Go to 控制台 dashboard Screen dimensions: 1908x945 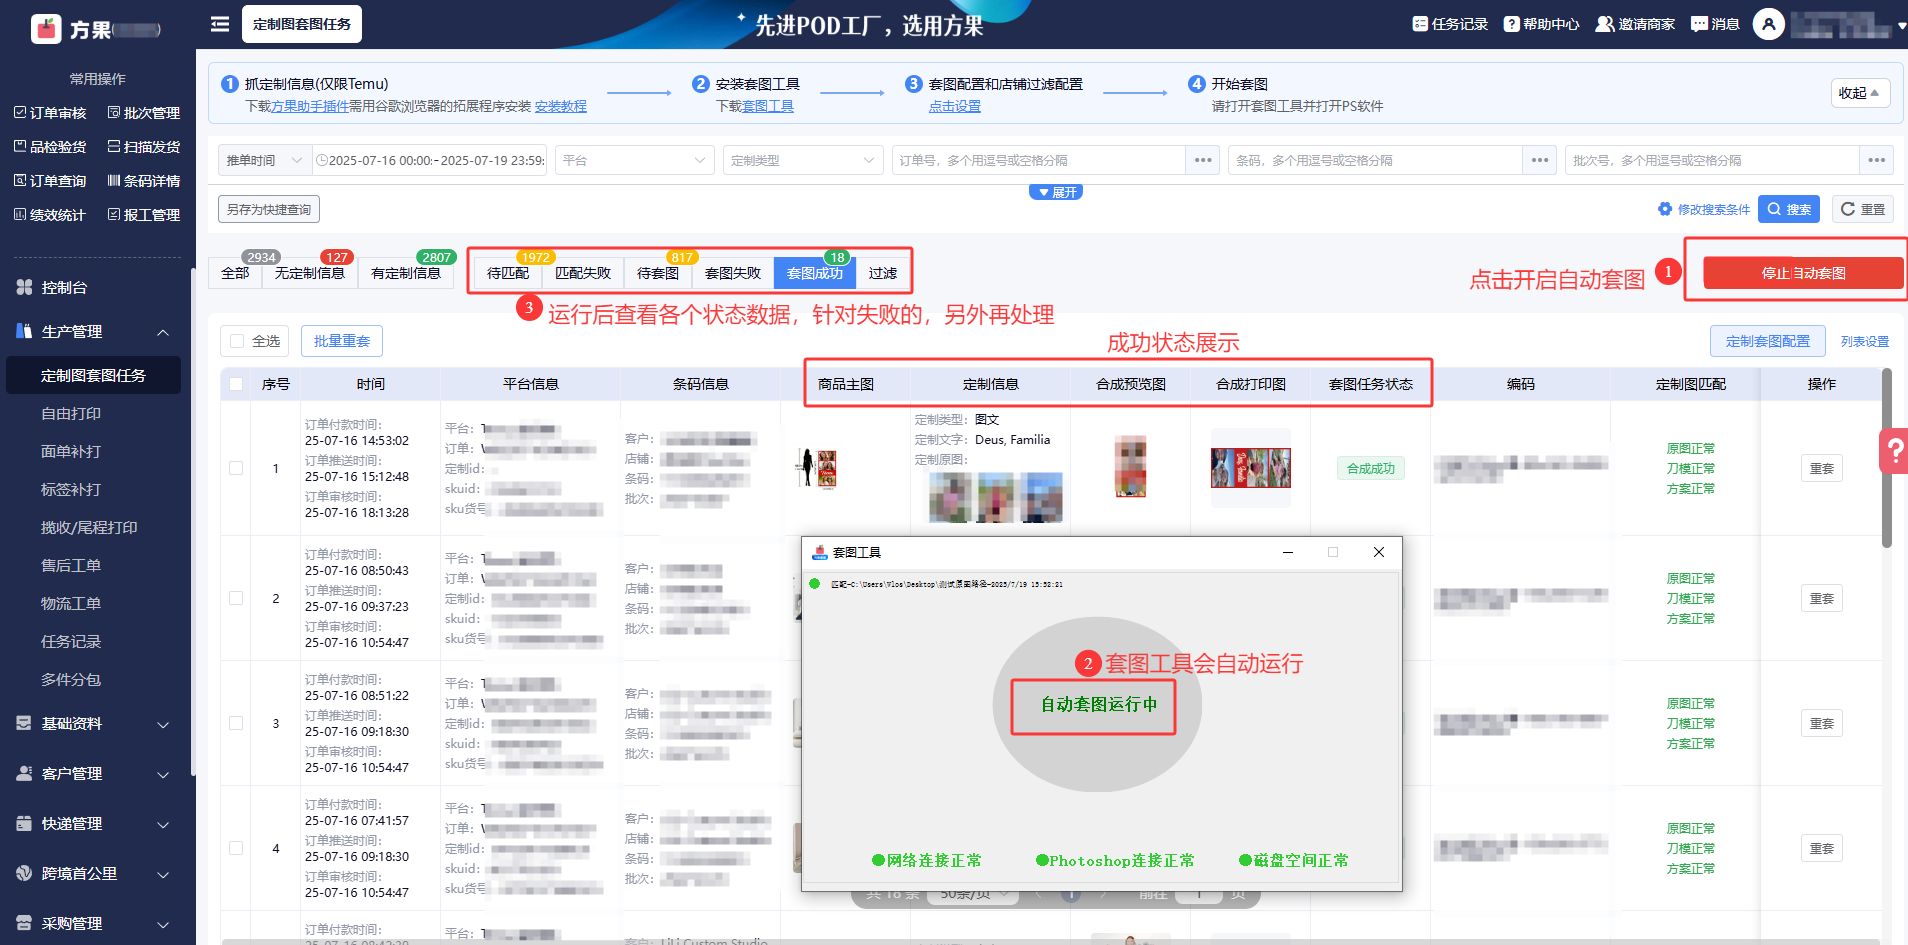64,288
